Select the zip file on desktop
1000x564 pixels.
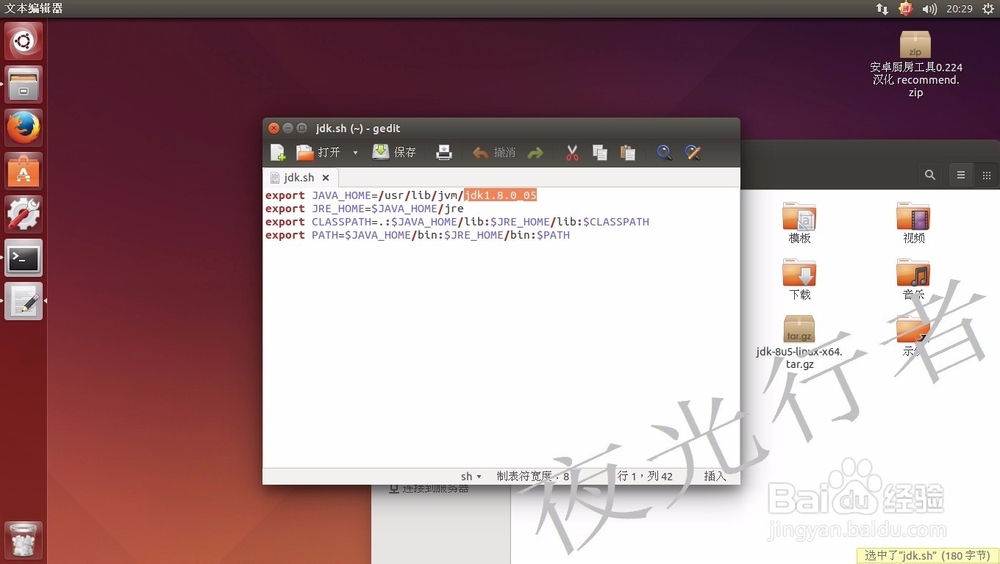tap(916, 64)
